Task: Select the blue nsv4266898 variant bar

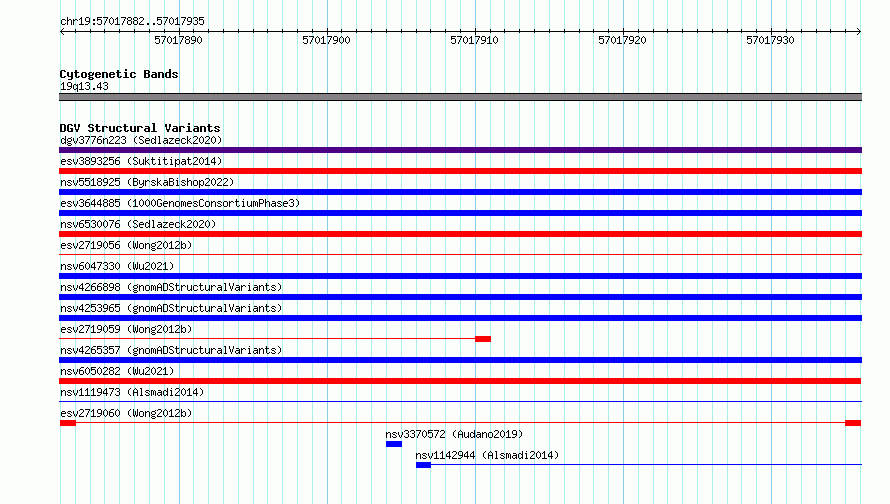Action: 460,297
